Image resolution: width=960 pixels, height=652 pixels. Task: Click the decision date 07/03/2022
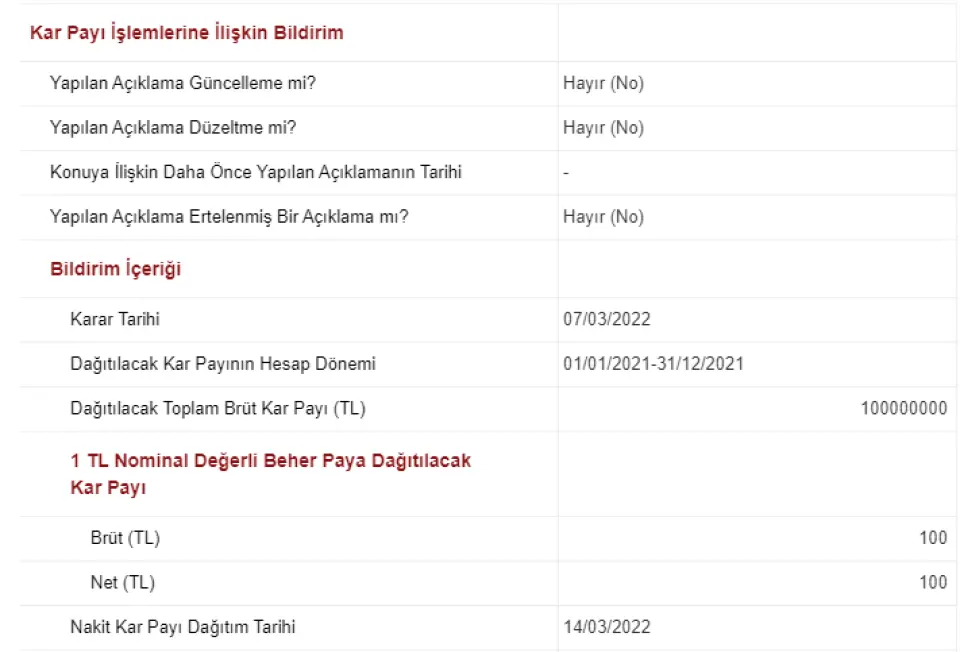(x=607, y=320)
